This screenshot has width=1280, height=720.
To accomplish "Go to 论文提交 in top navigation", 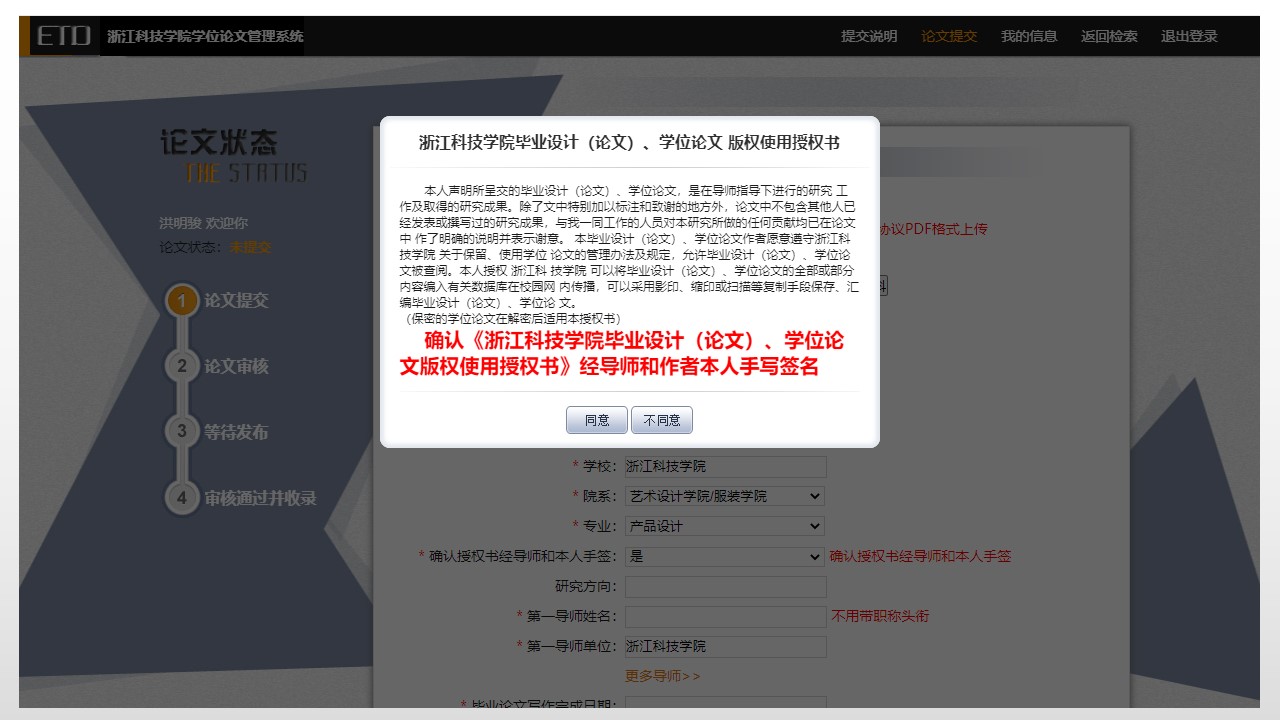I will 949,36.
